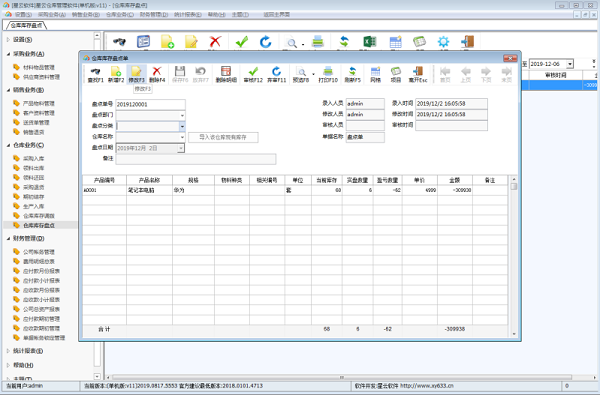Image resolution: width=600 pixels, height=395 pixels.
Task: Open the warehouse name dropdown
Action: 182,137
